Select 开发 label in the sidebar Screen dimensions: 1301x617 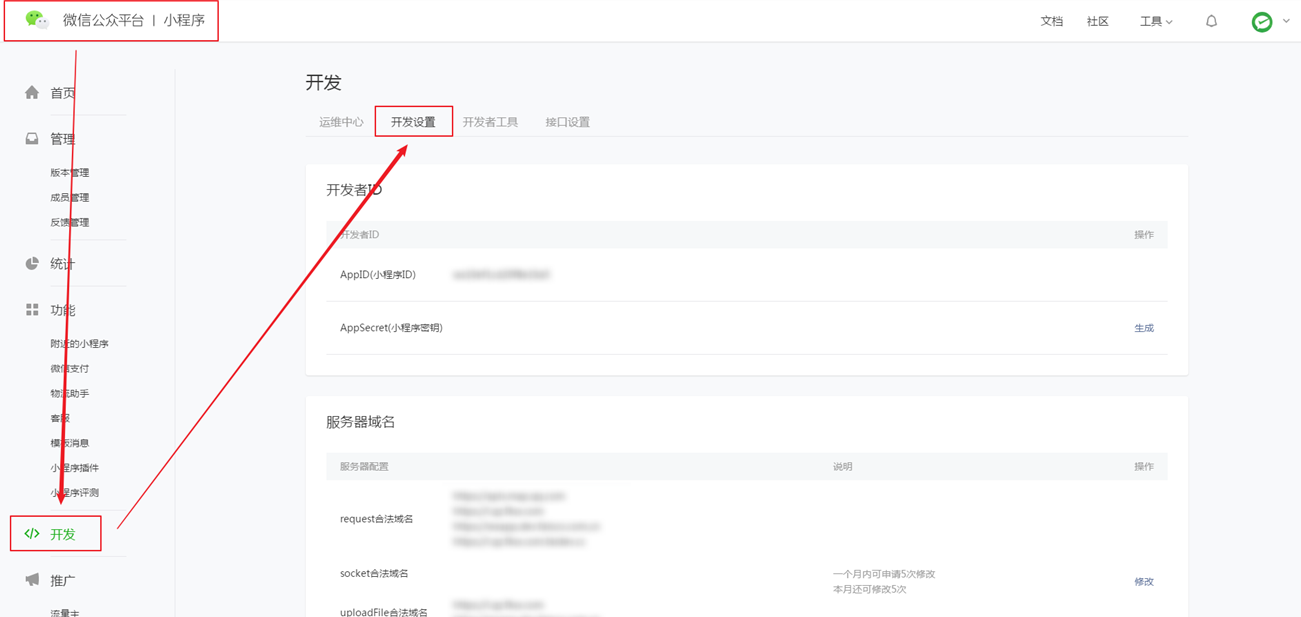[63, 535]
